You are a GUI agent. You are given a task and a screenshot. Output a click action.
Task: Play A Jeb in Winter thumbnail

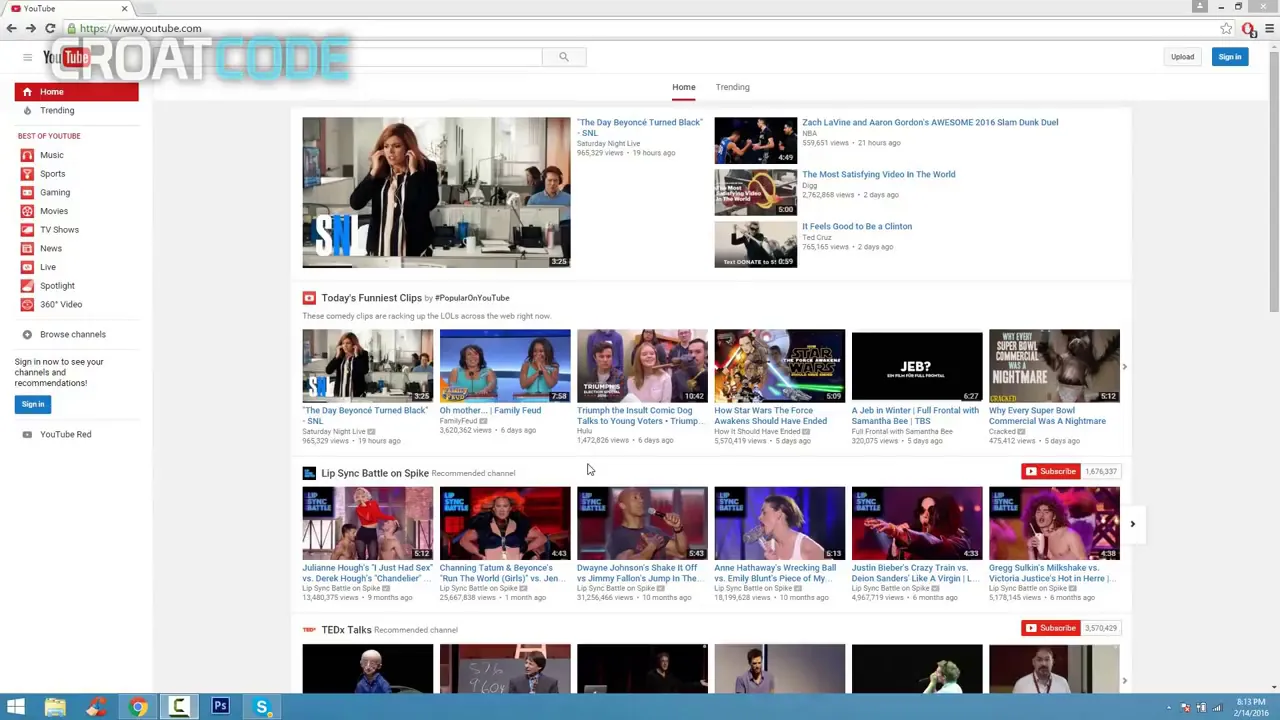coord(917,365)
